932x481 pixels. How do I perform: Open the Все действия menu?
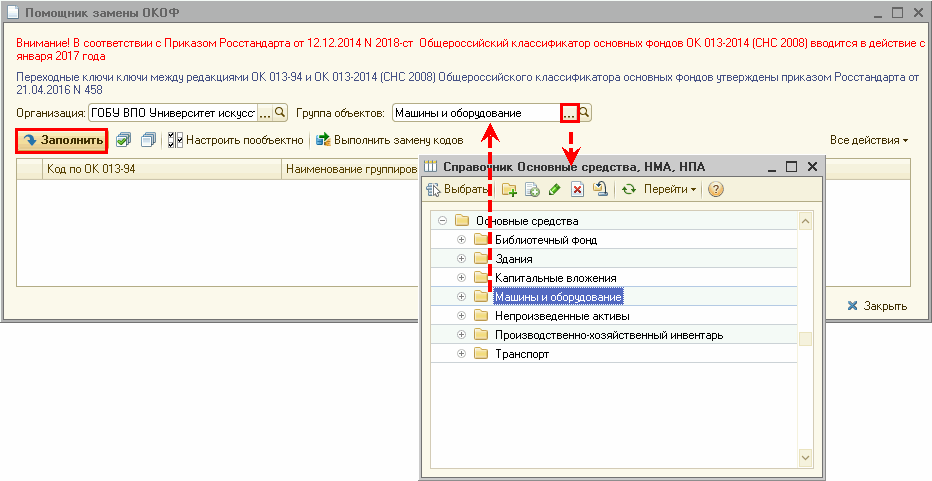[868, 140]
